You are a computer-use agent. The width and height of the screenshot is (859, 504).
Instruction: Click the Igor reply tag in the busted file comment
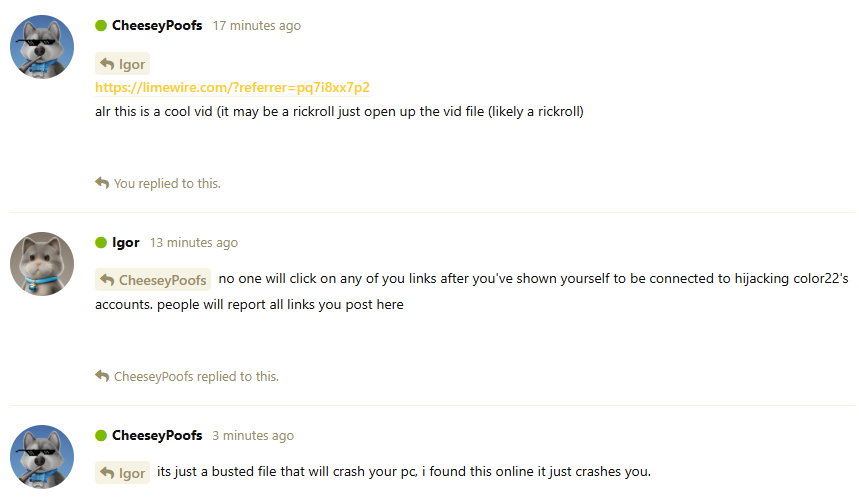point(123,473)
